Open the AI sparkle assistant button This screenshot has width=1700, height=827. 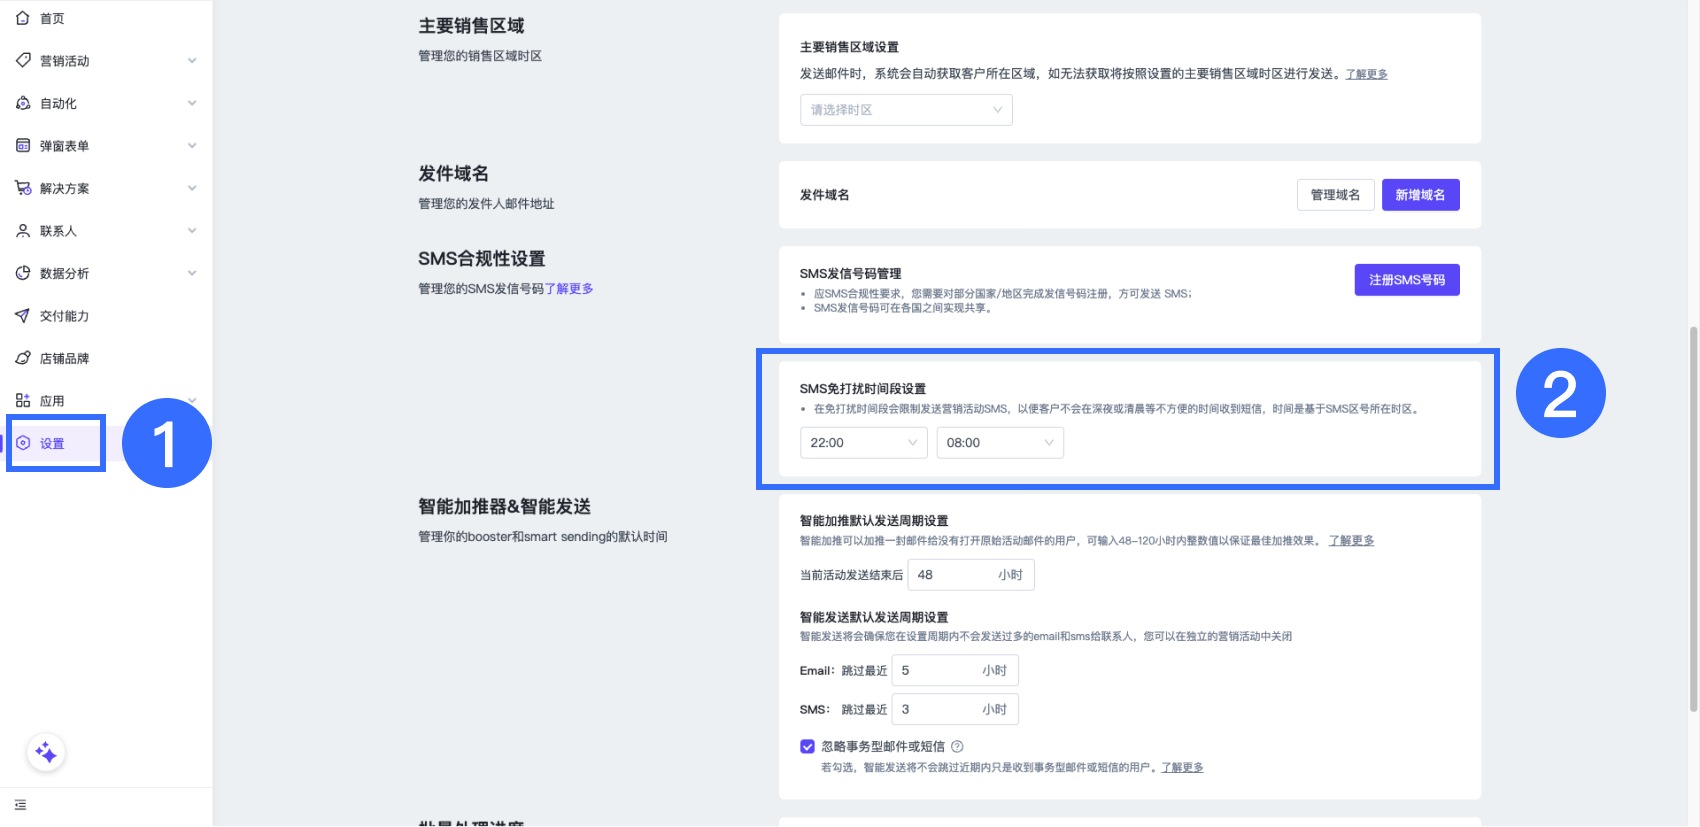pos(46,753)
